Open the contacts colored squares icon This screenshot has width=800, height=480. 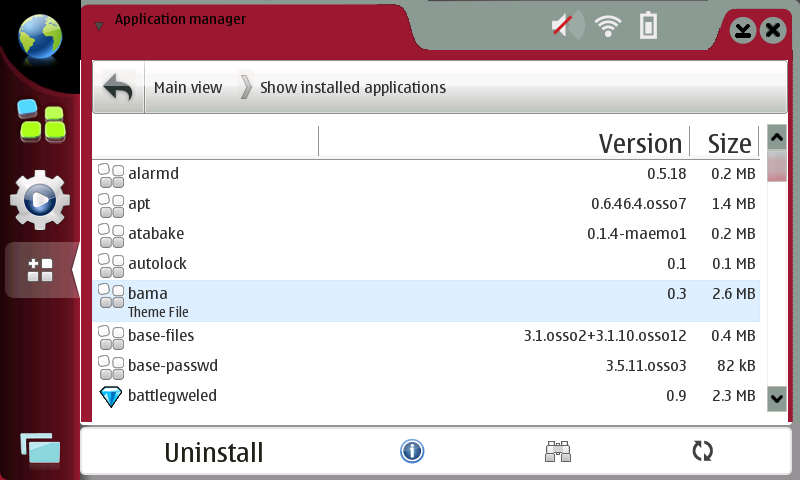pos(39,120)
